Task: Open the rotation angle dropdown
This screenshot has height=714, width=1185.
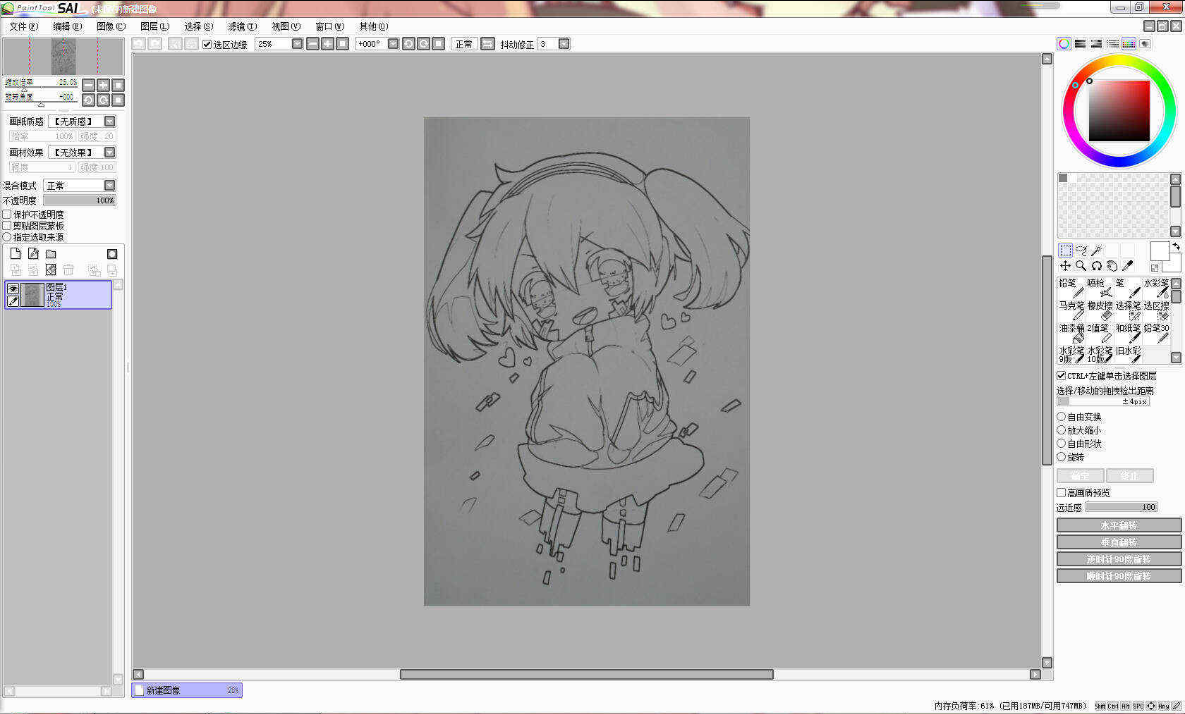Action: tap(393, 44)
